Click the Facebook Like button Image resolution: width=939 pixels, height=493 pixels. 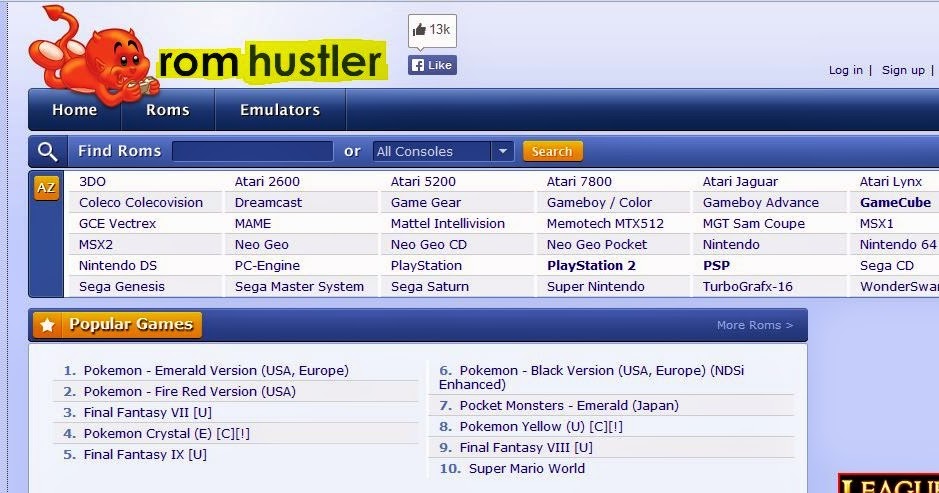tap(432, 65)
